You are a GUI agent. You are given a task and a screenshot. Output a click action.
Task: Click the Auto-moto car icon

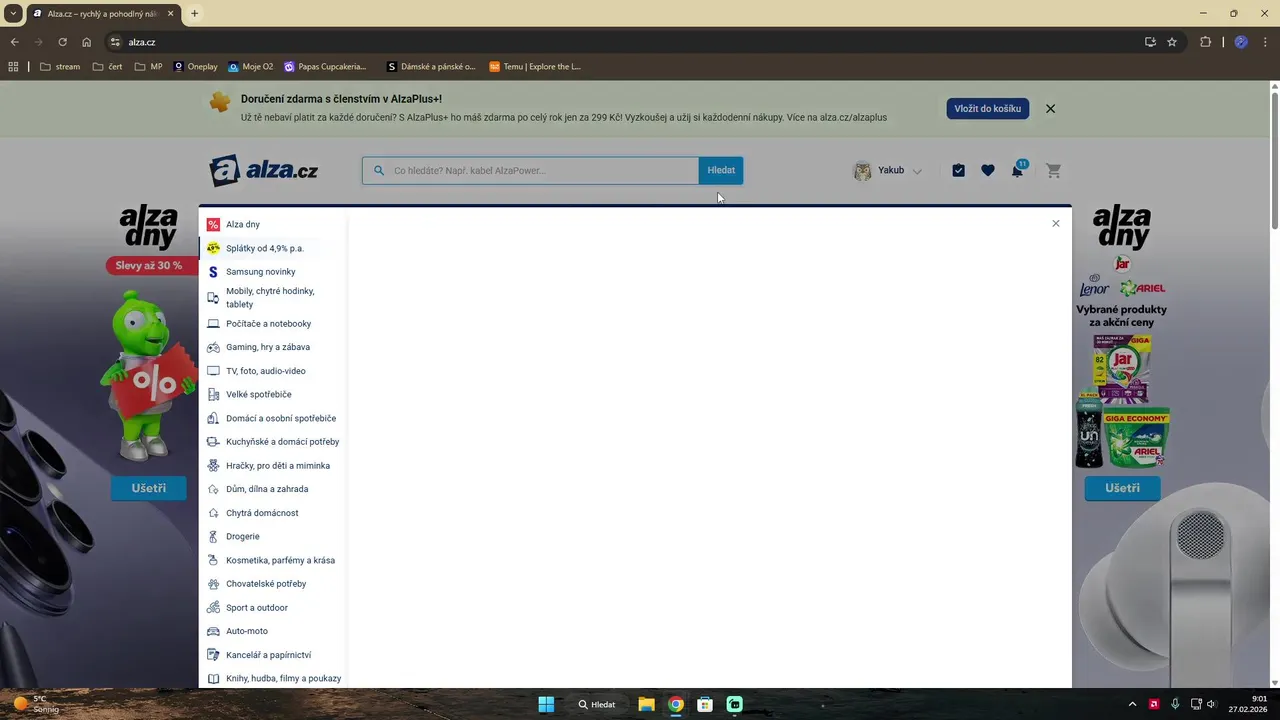tap(213, 631)
